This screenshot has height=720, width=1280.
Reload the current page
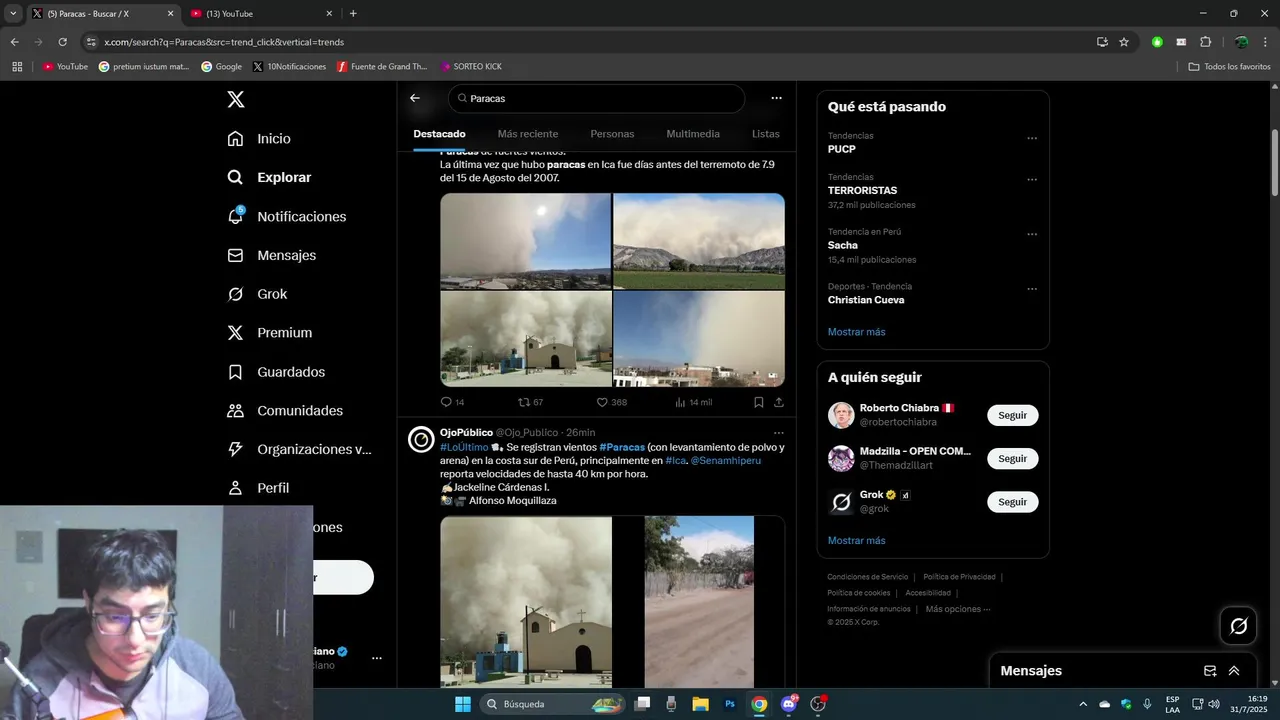tap(62, 42)
